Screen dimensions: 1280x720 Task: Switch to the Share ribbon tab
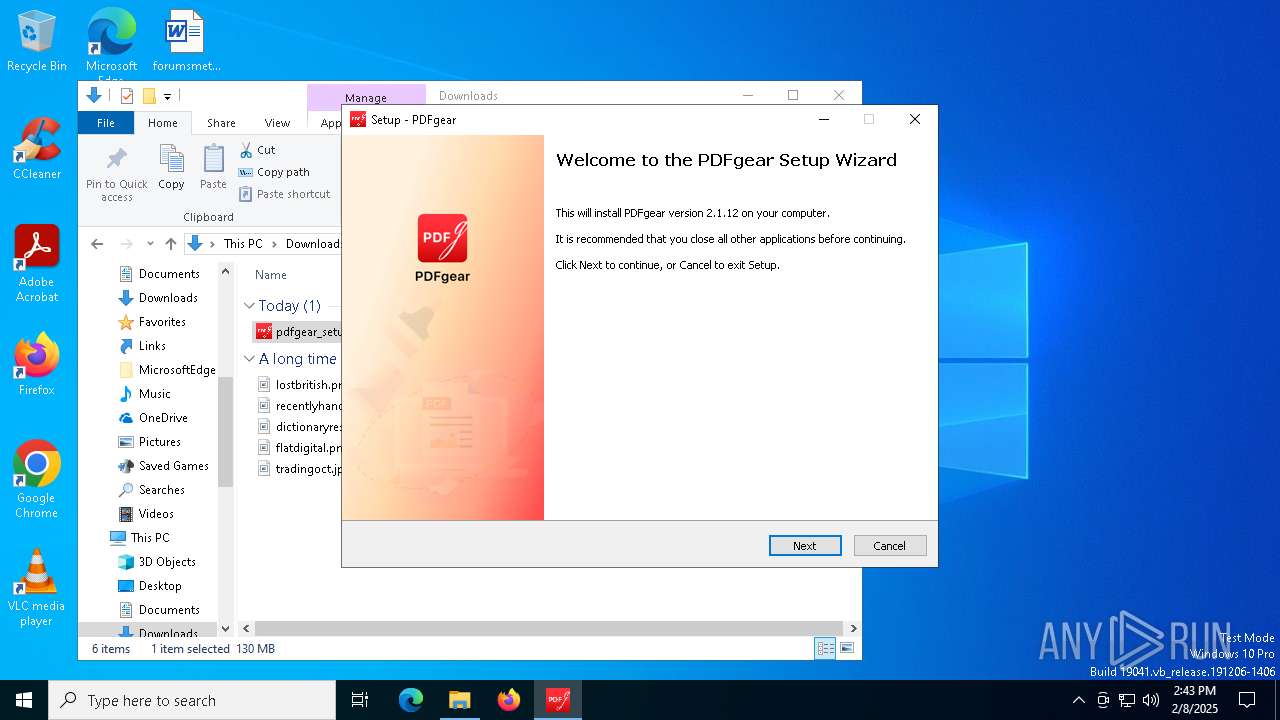tap(221, 123)
